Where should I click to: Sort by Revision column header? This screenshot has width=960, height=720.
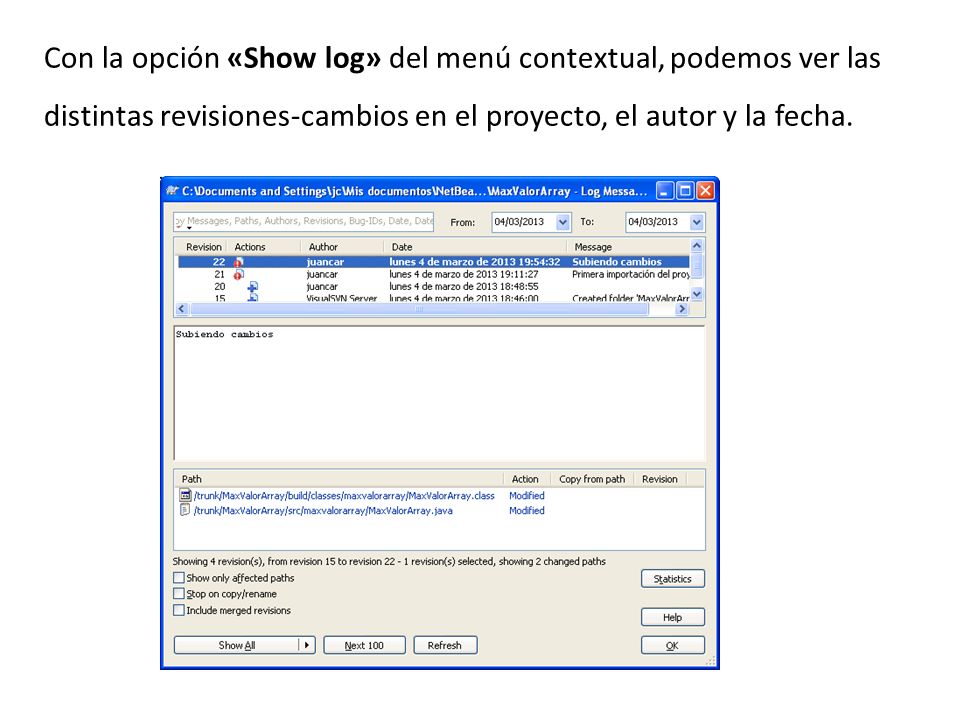[x=203, y=247]
